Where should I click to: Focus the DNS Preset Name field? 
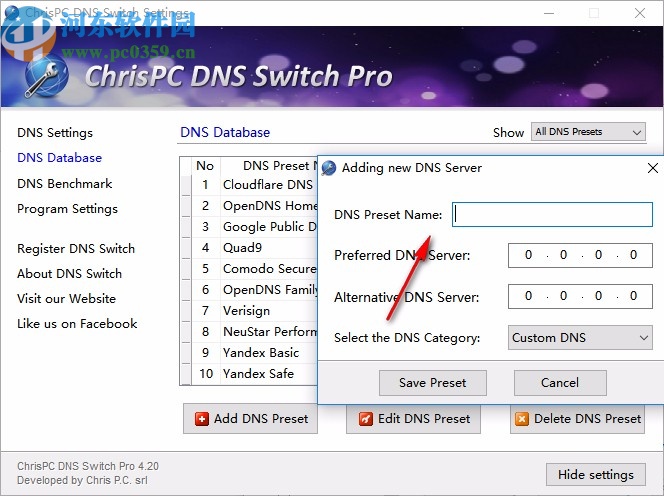click(552, 215)
